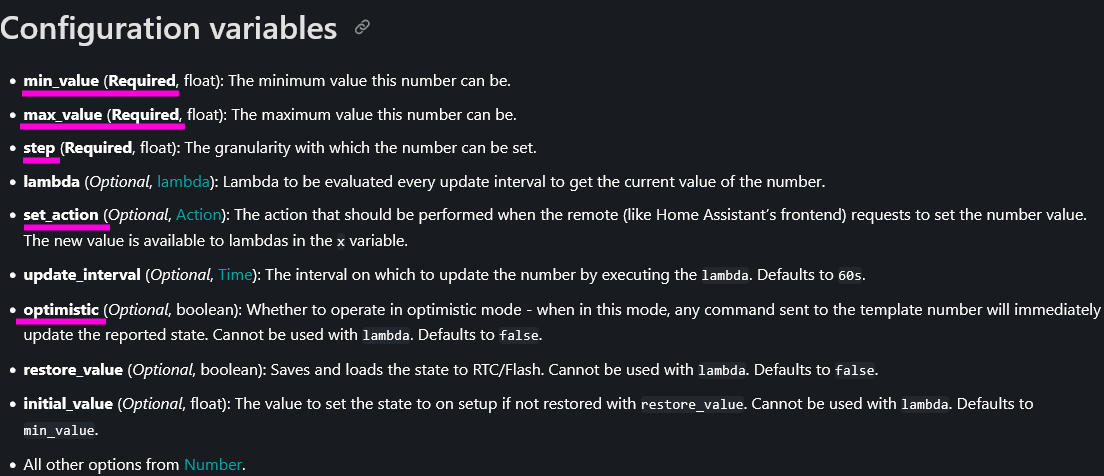This screenshot has width=1104, height=476.
Task: Click the bold min_value term in first bullet
Action: 61,80
